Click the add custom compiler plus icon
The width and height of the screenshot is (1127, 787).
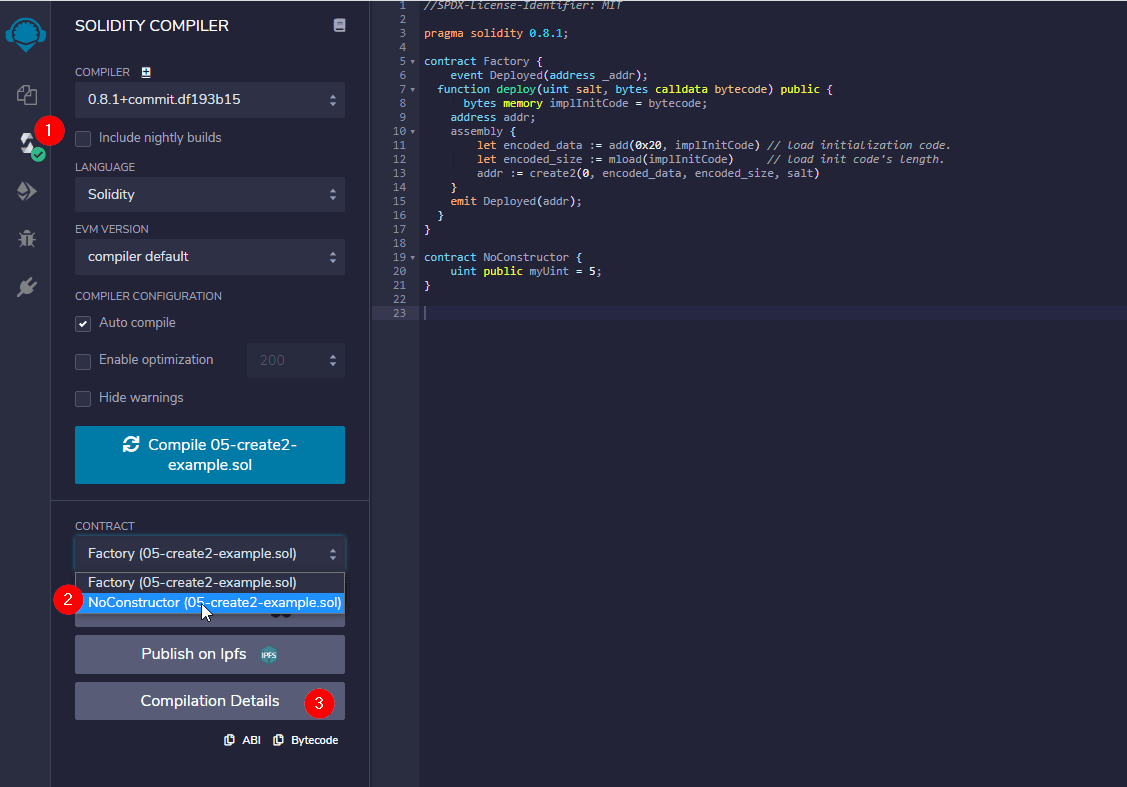pyautogui.click(x=146, y=72)
